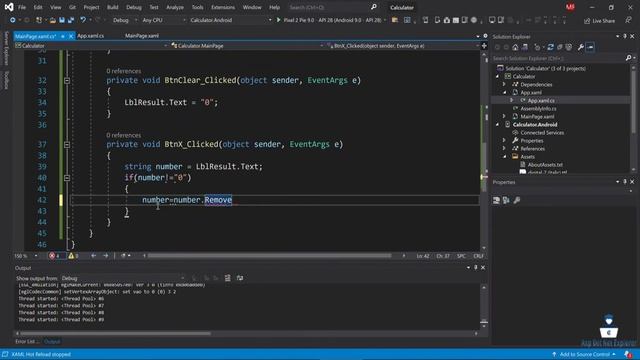640x360 pixels.
Task: Collapse the Calculator.Android project node
Action: click(x=498, y=124)
